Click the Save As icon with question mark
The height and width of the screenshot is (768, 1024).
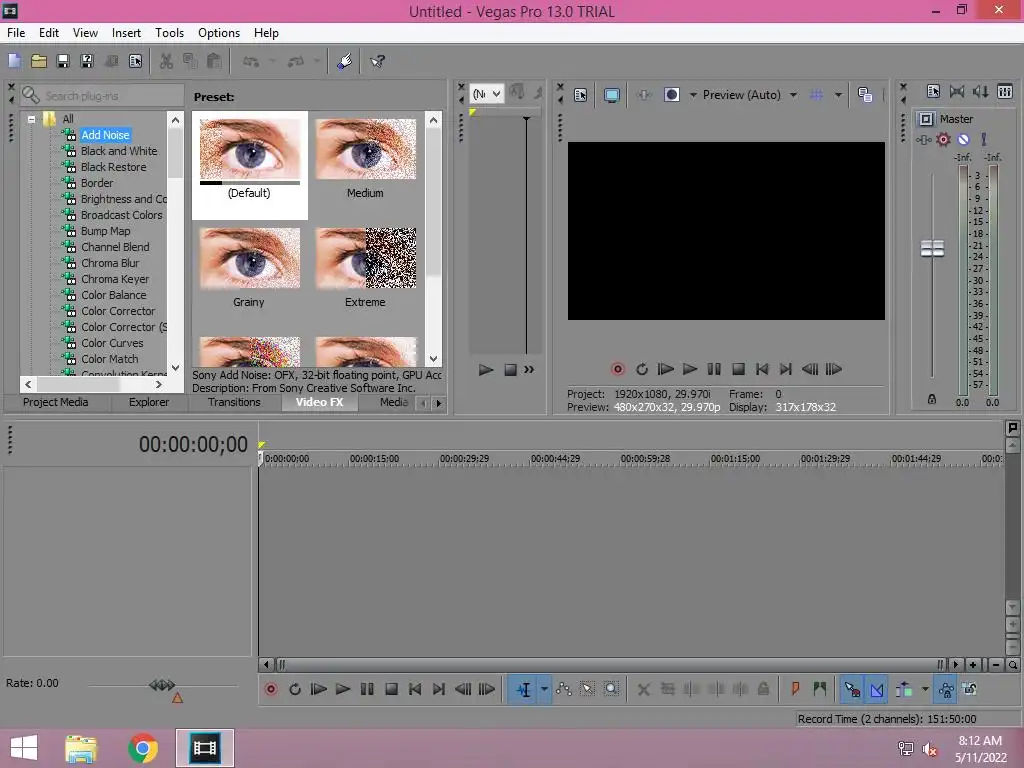[86, 61]
